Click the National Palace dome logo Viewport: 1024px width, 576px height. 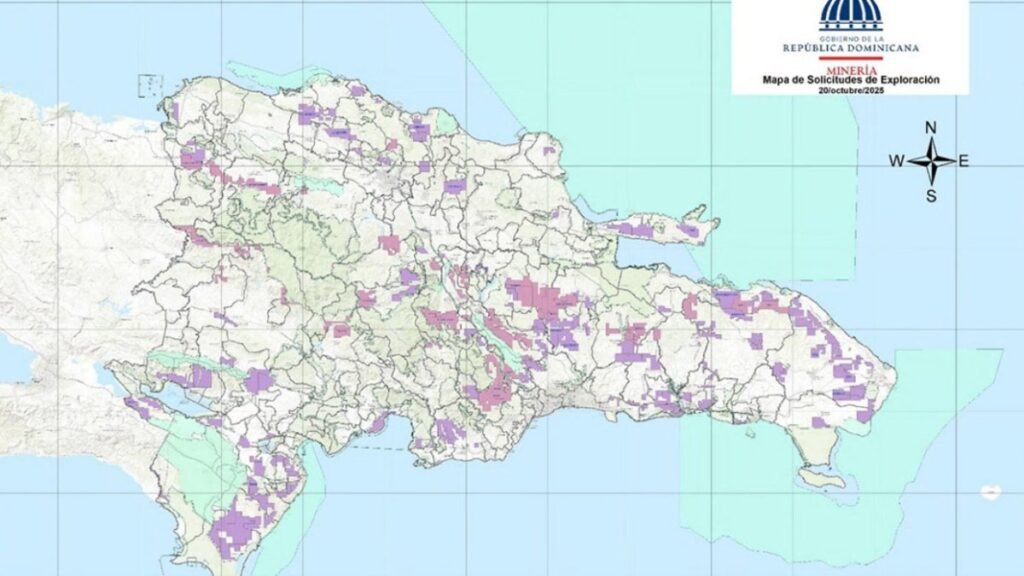click(852, 15)
